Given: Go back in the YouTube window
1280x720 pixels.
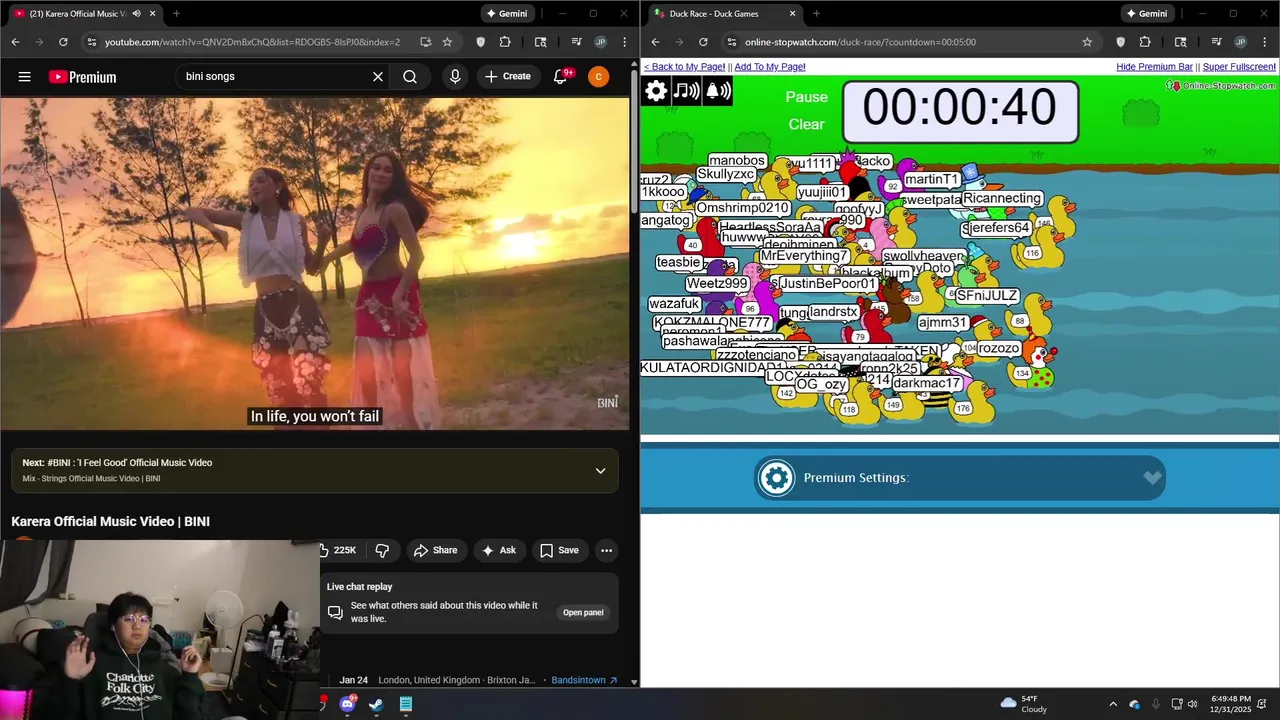Looking at the screenshot, I should point(15,42).
